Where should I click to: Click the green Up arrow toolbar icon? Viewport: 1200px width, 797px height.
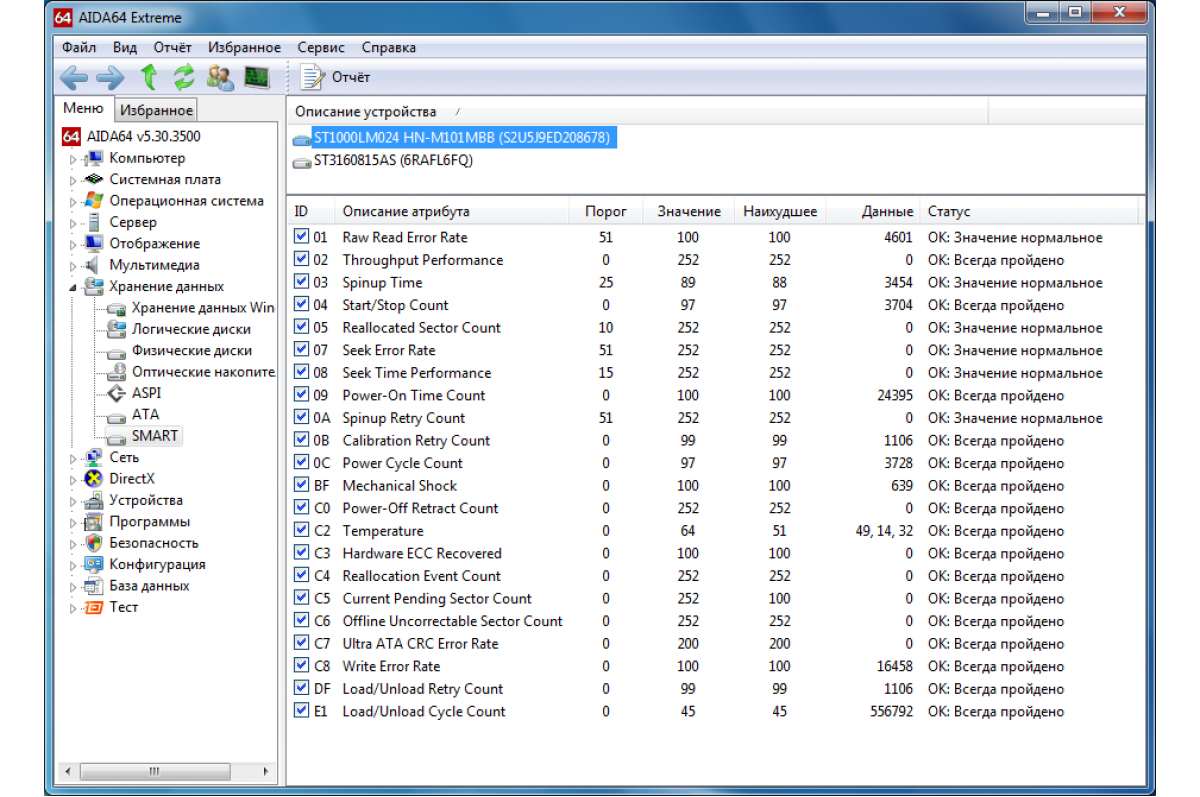pos(149,77)
